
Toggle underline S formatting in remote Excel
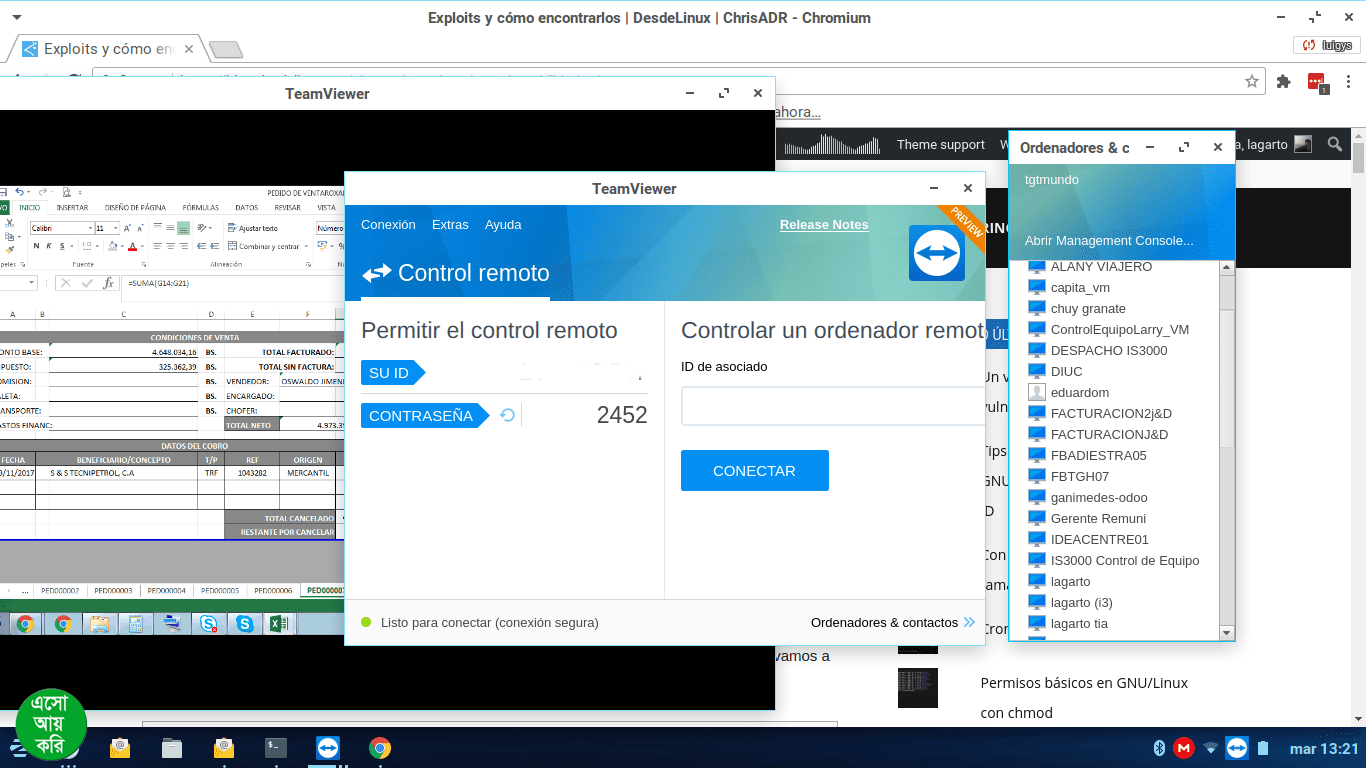64,246
